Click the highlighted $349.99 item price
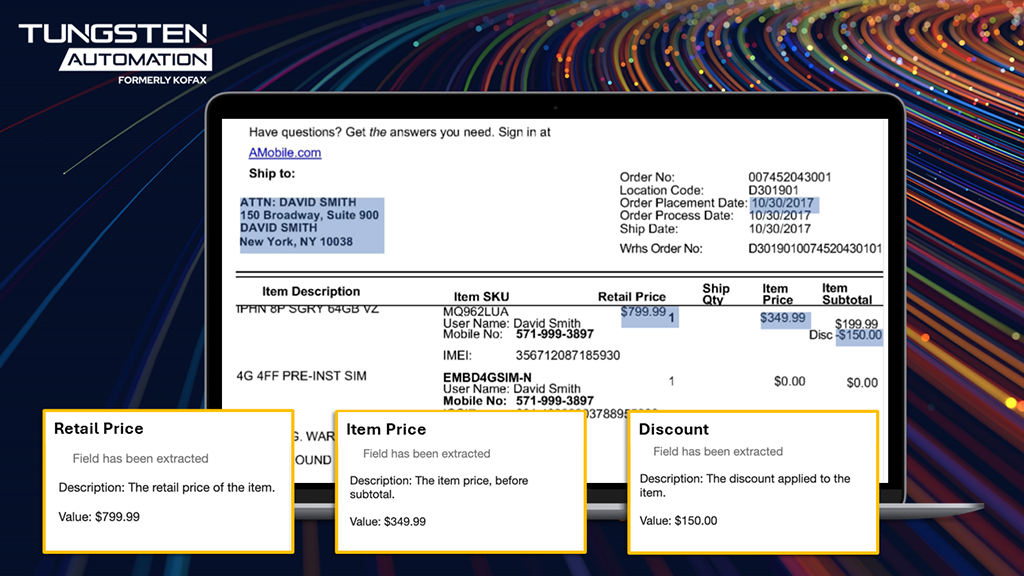The height and width of the screenshot is (576, 1024). click(x=782, y=318)
